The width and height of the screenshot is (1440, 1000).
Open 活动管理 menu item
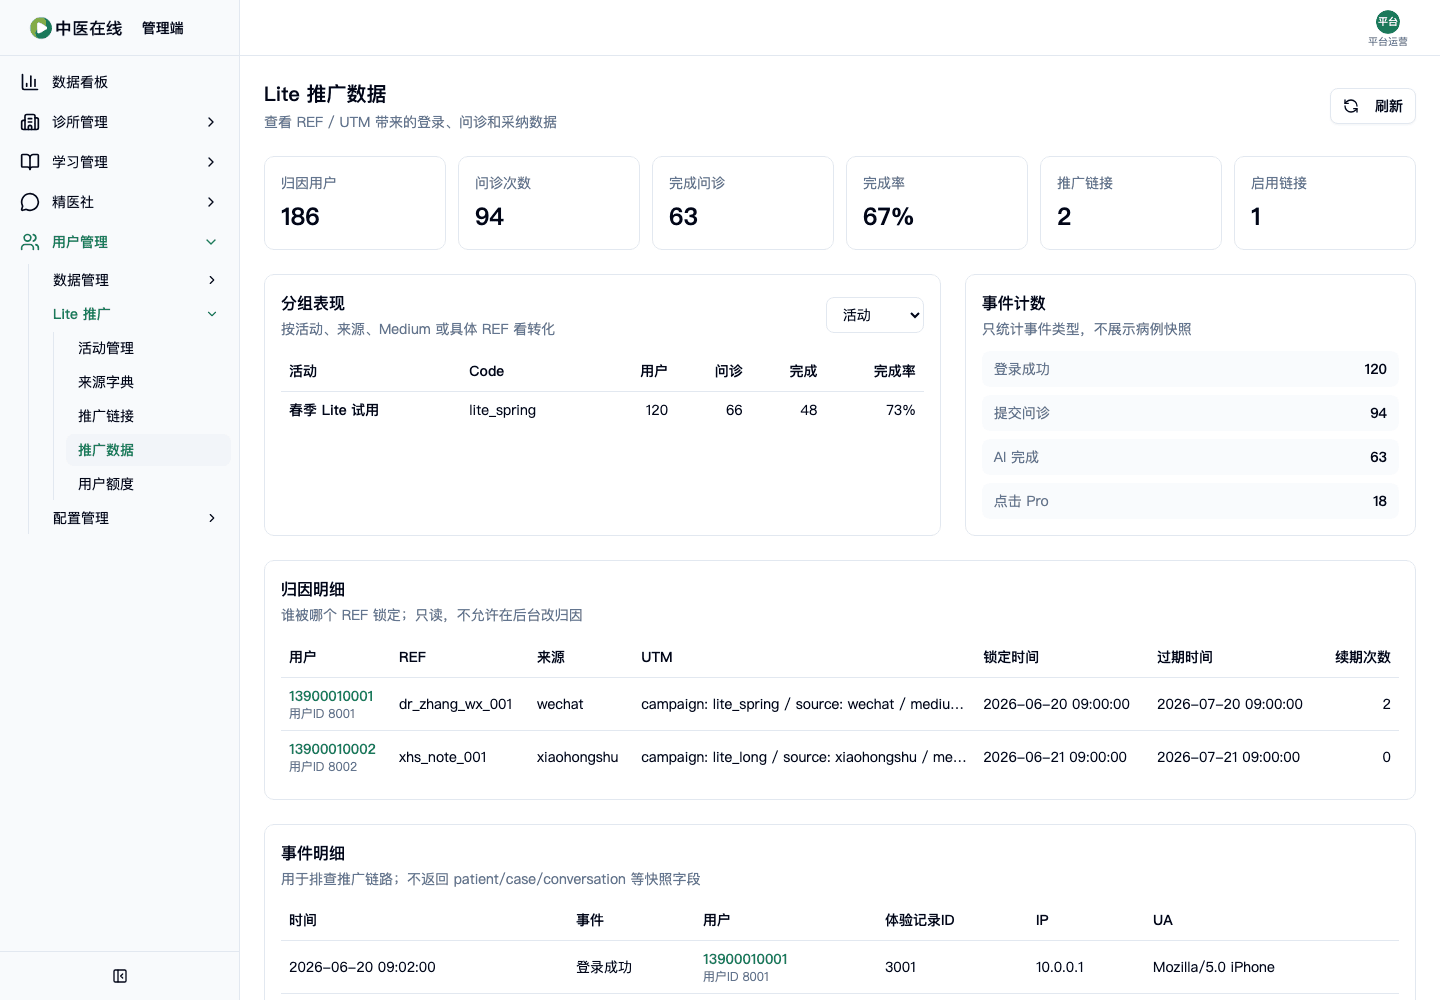click(106, 348)
